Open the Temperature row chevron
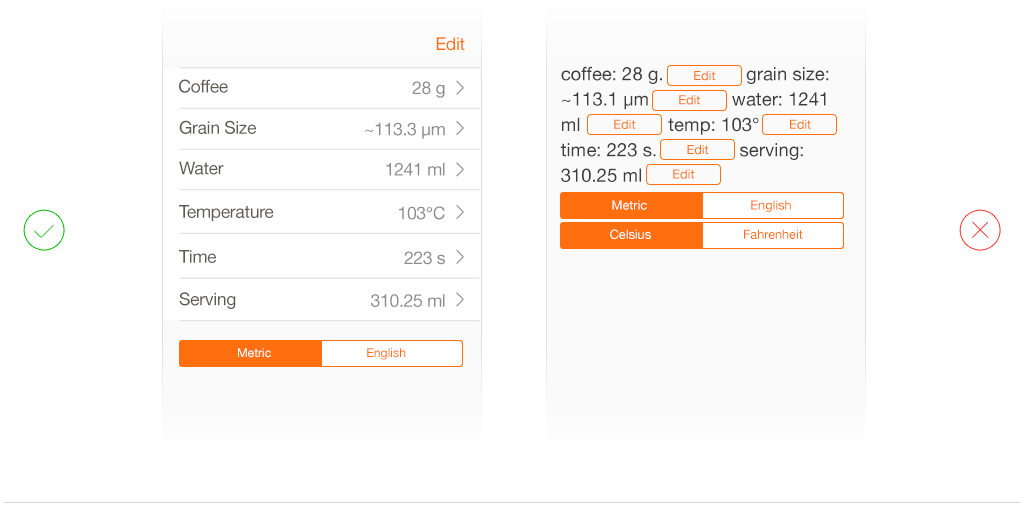Viewport: 1023px width, 505px height. point(460,212)
